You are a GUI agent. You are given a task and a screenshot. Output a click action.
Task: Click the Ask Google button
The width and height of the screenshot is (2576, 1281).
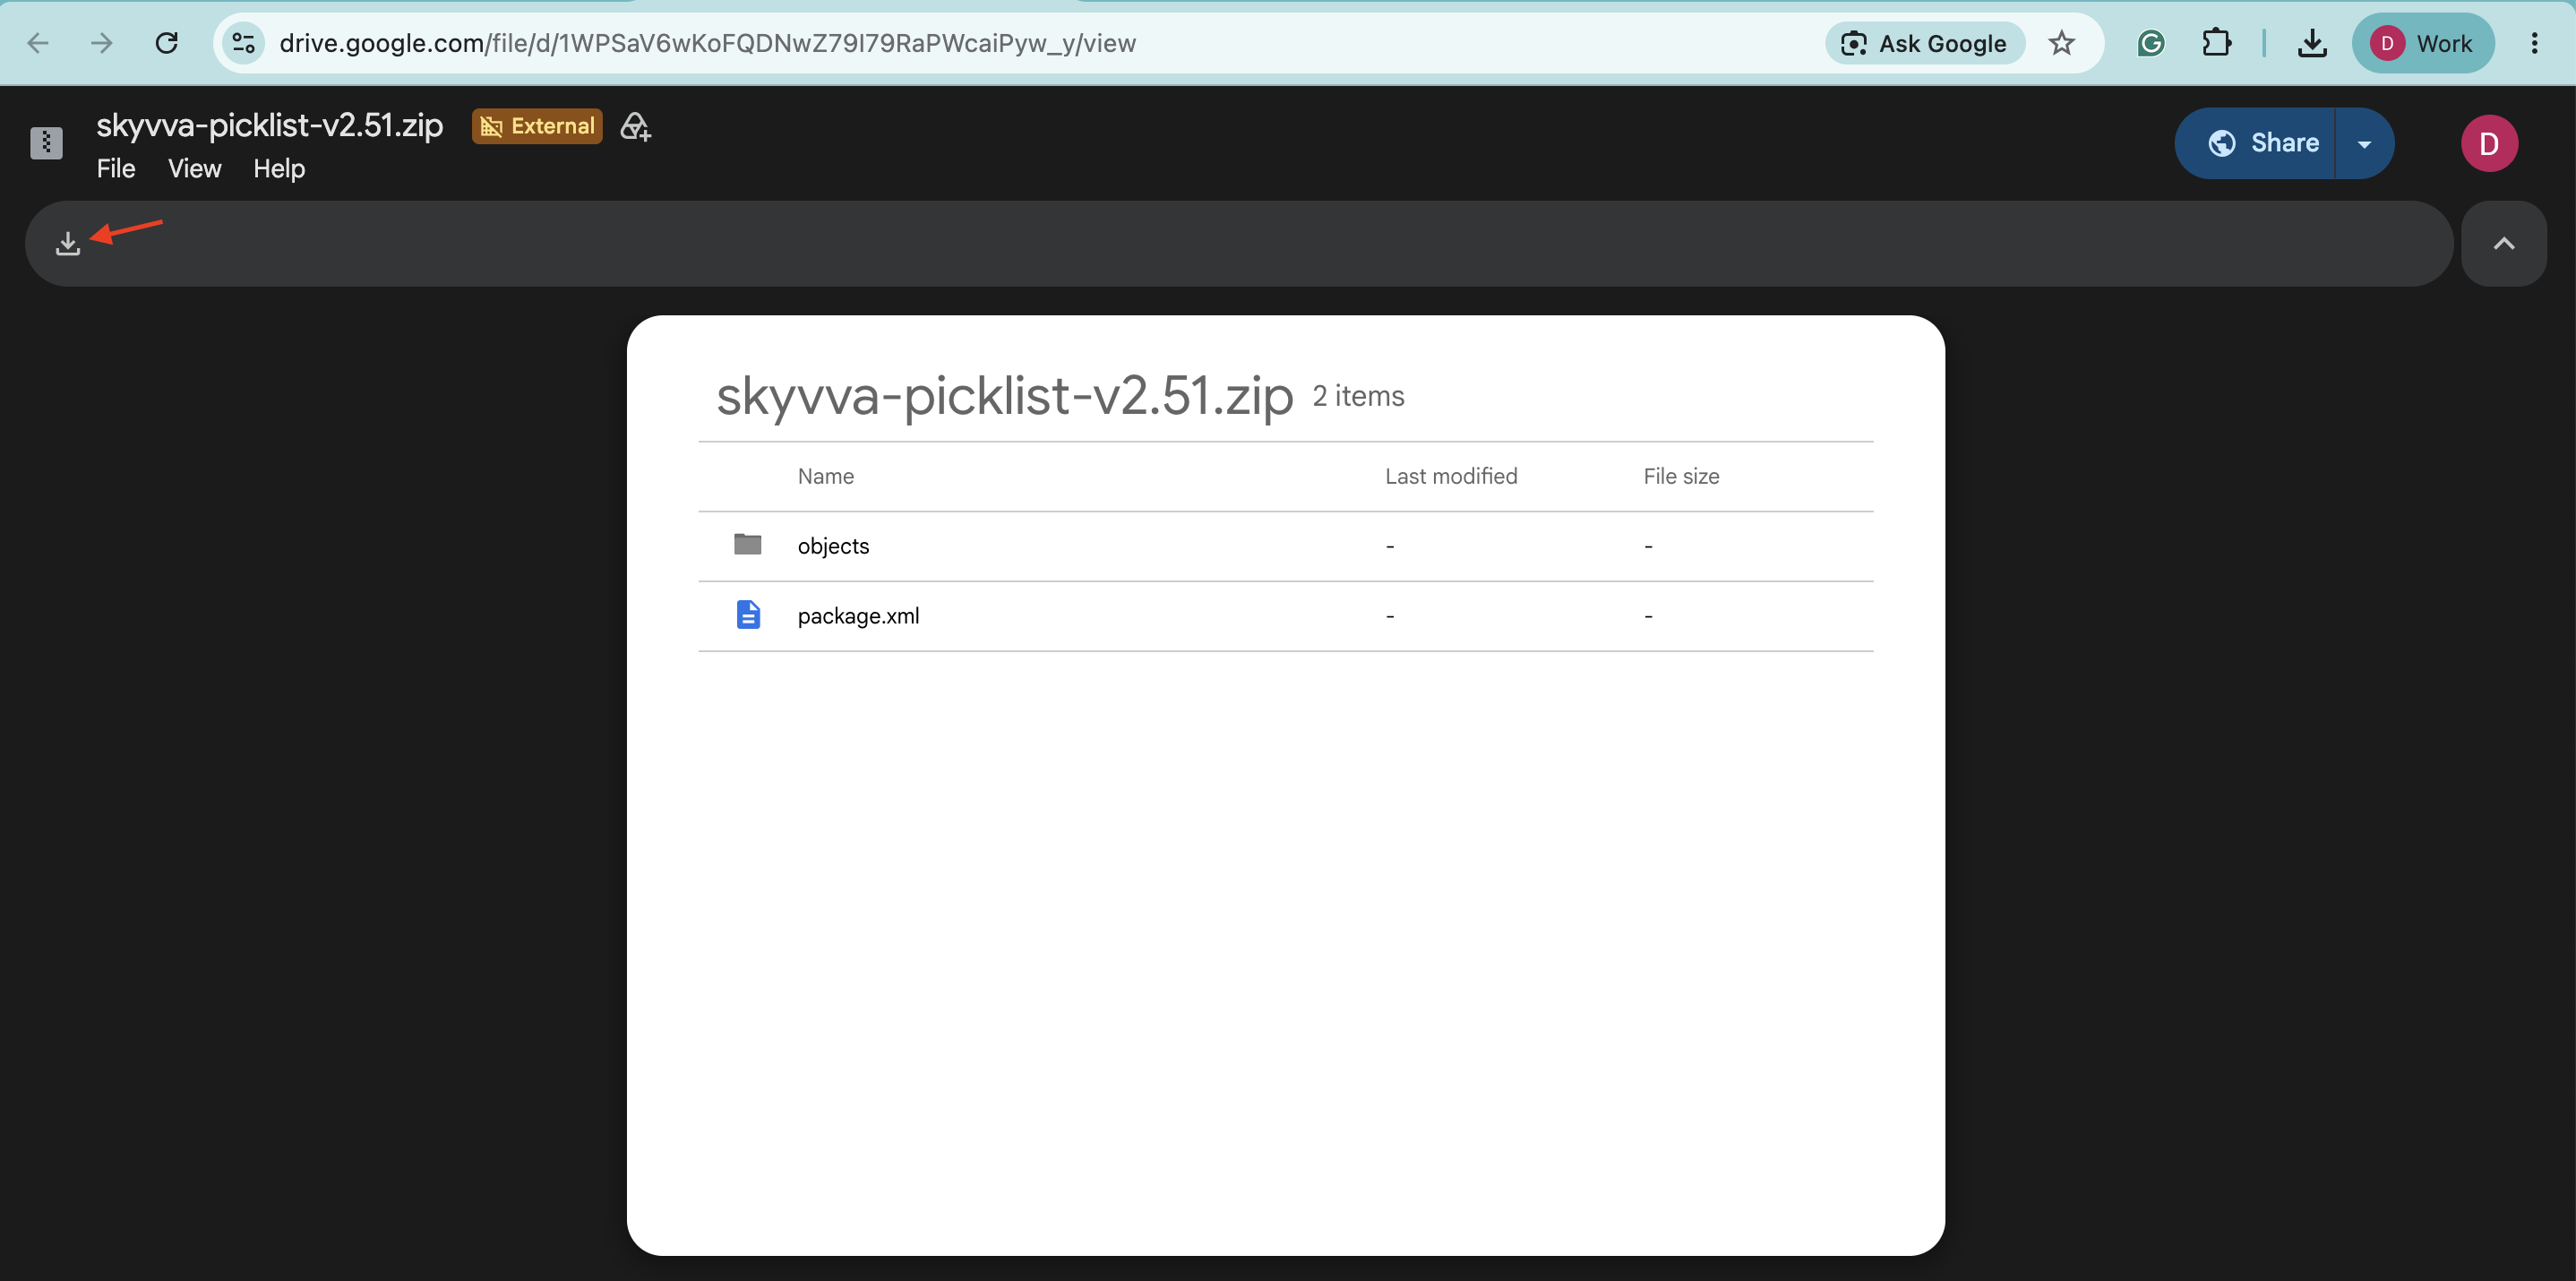click(1924, 43)
